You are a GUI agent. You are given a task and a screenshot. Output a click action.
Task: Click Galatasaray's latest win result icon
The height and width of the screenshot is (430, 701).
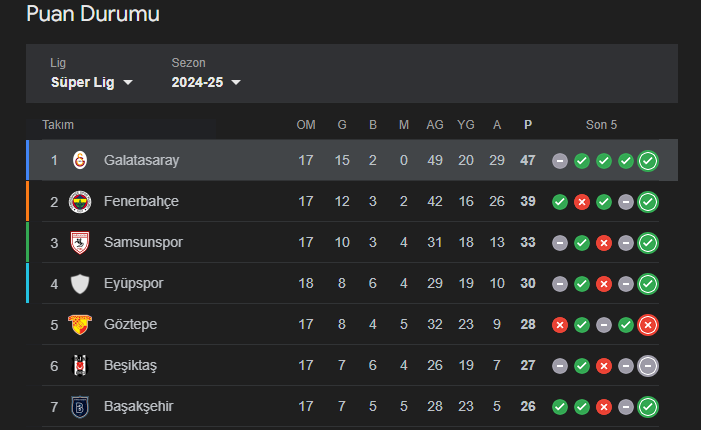648,161
